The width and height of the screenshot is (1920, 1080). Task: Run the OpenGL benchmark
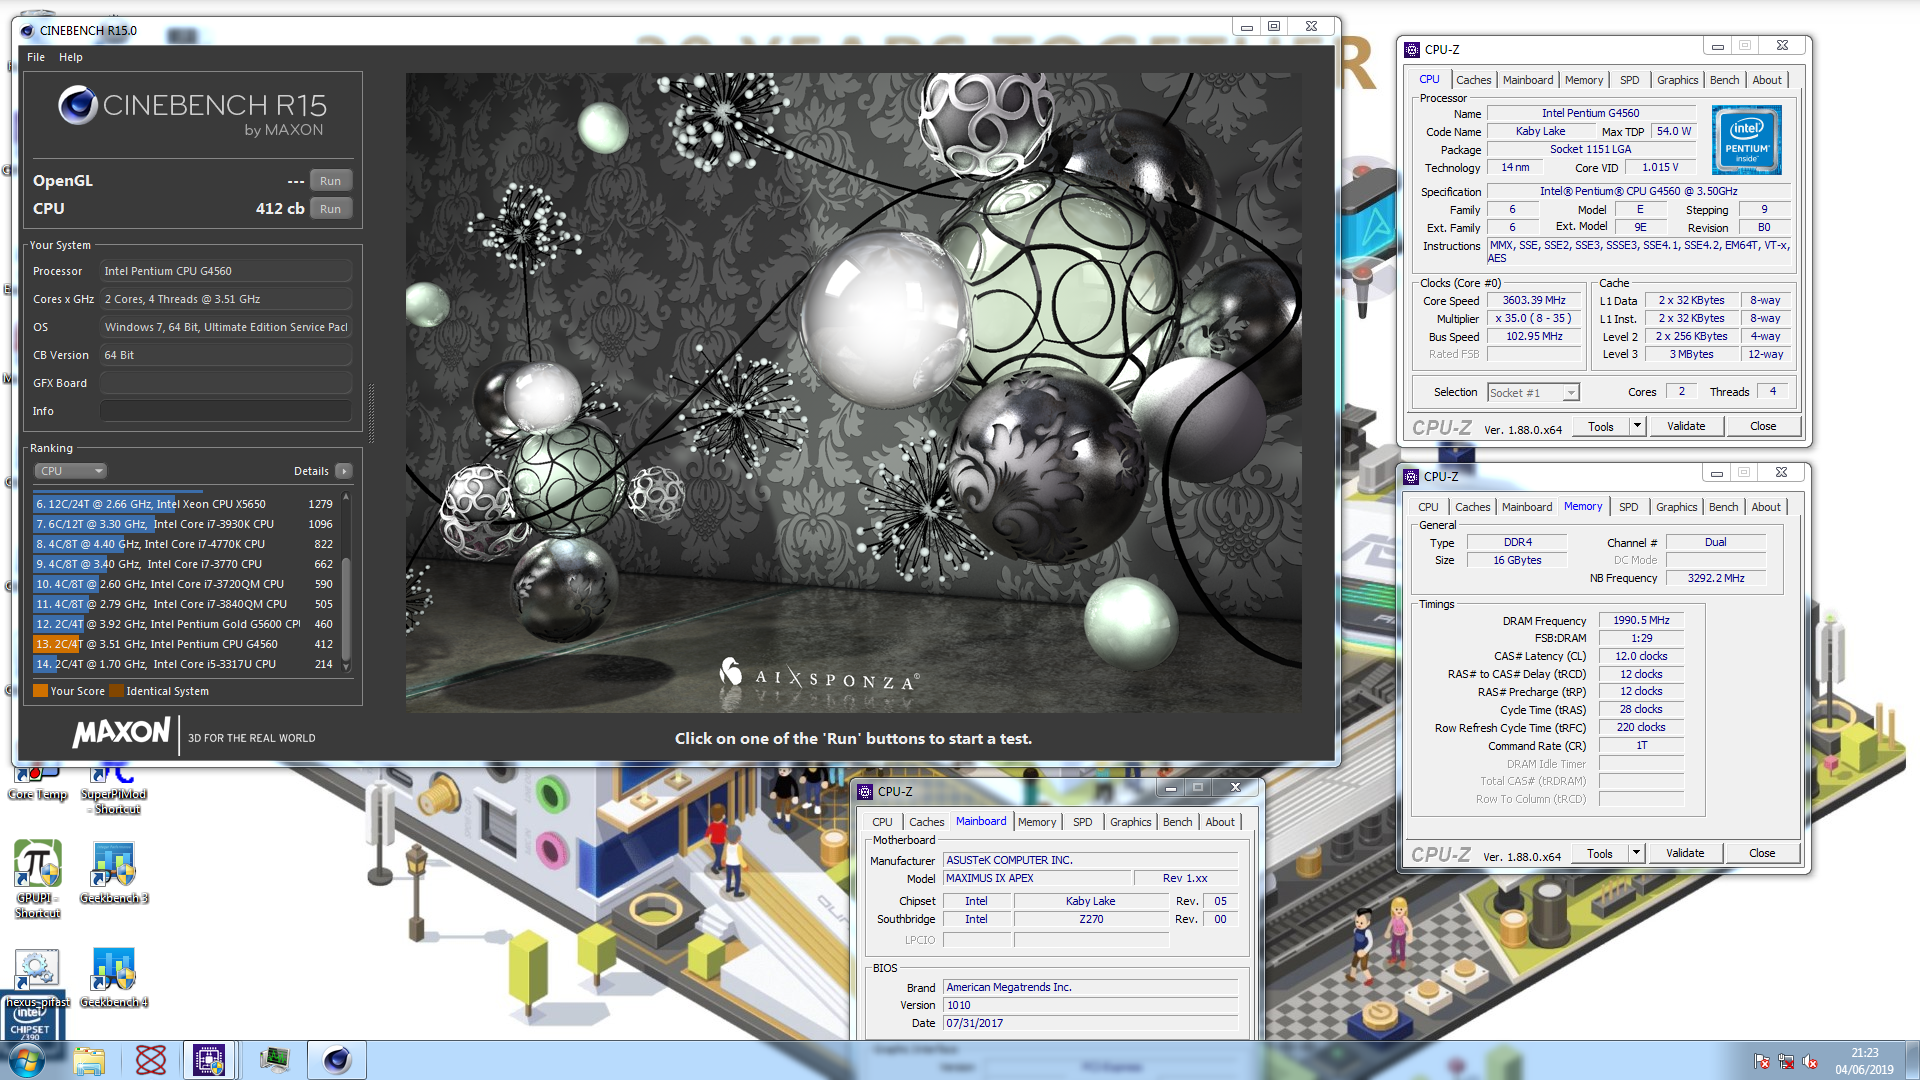(x=330, y=181)
